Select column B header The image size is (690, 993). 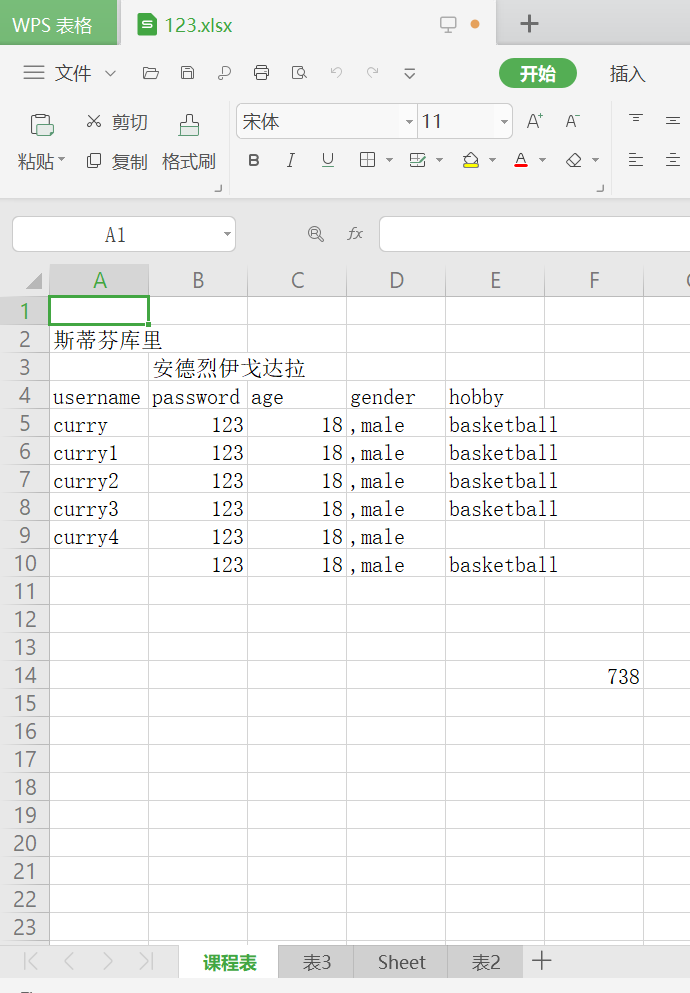tap(198, 281)
